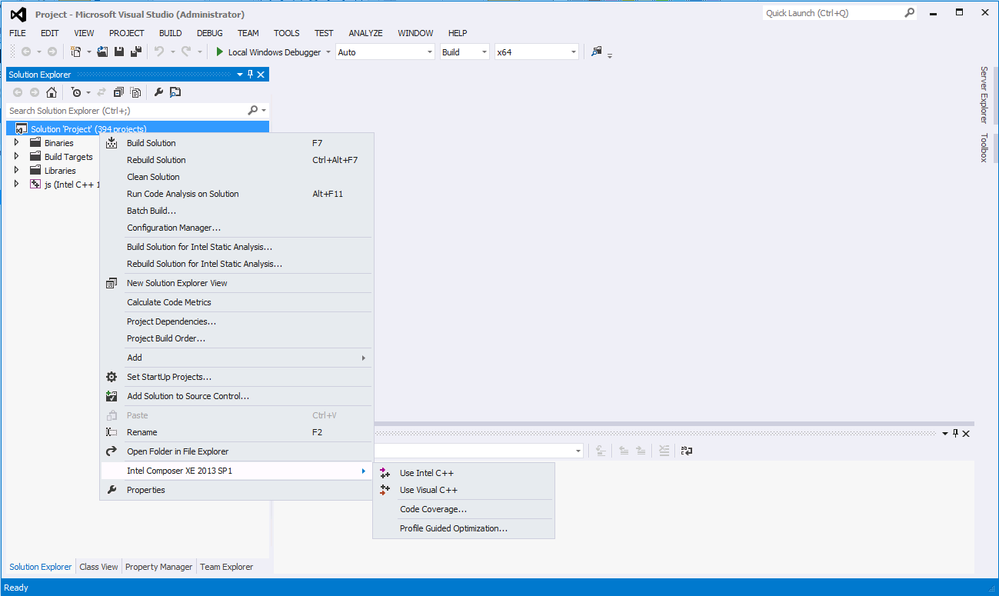Open the BUILD menu

(170, 33)
